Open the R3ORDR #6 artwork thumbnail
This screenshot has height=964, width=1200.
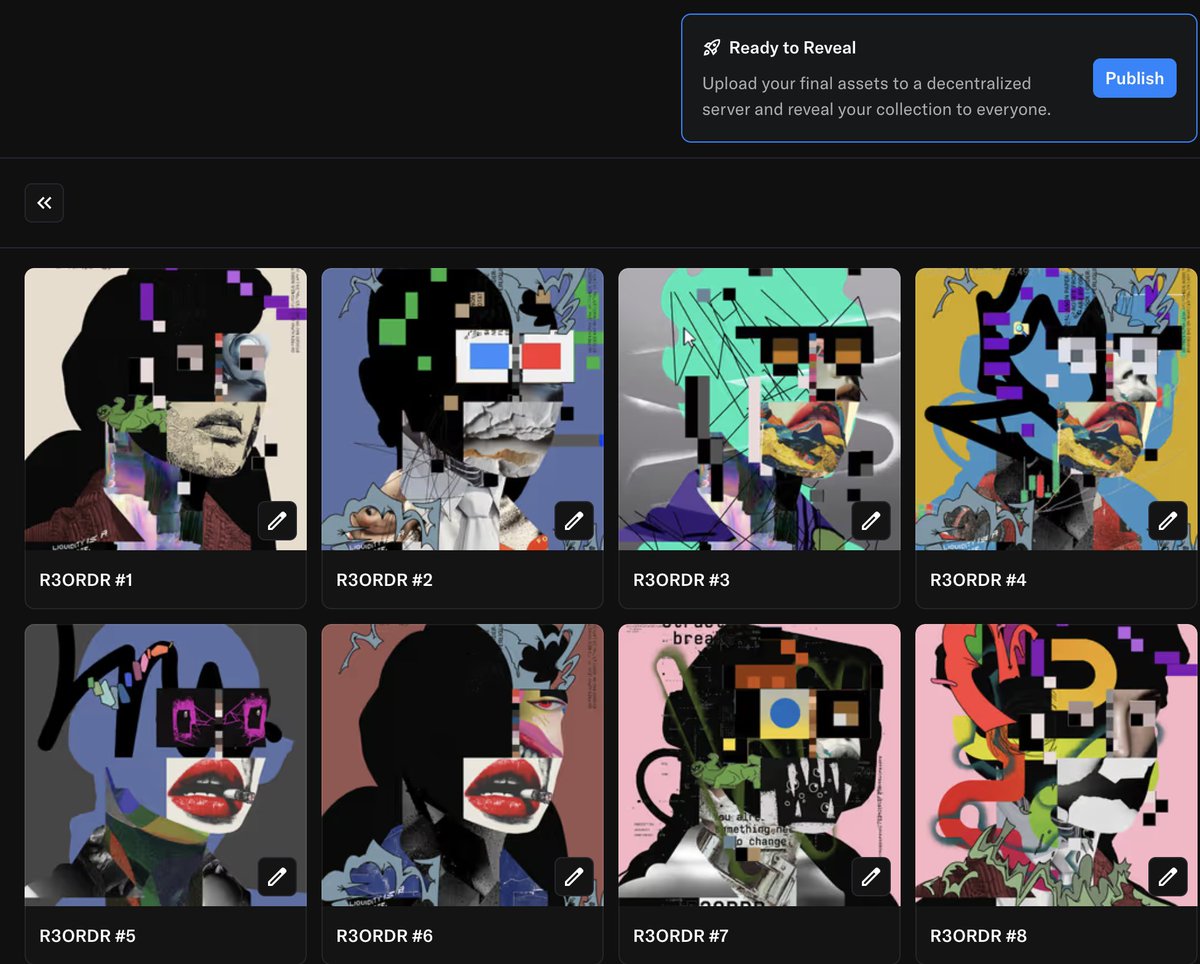[463, 765]
